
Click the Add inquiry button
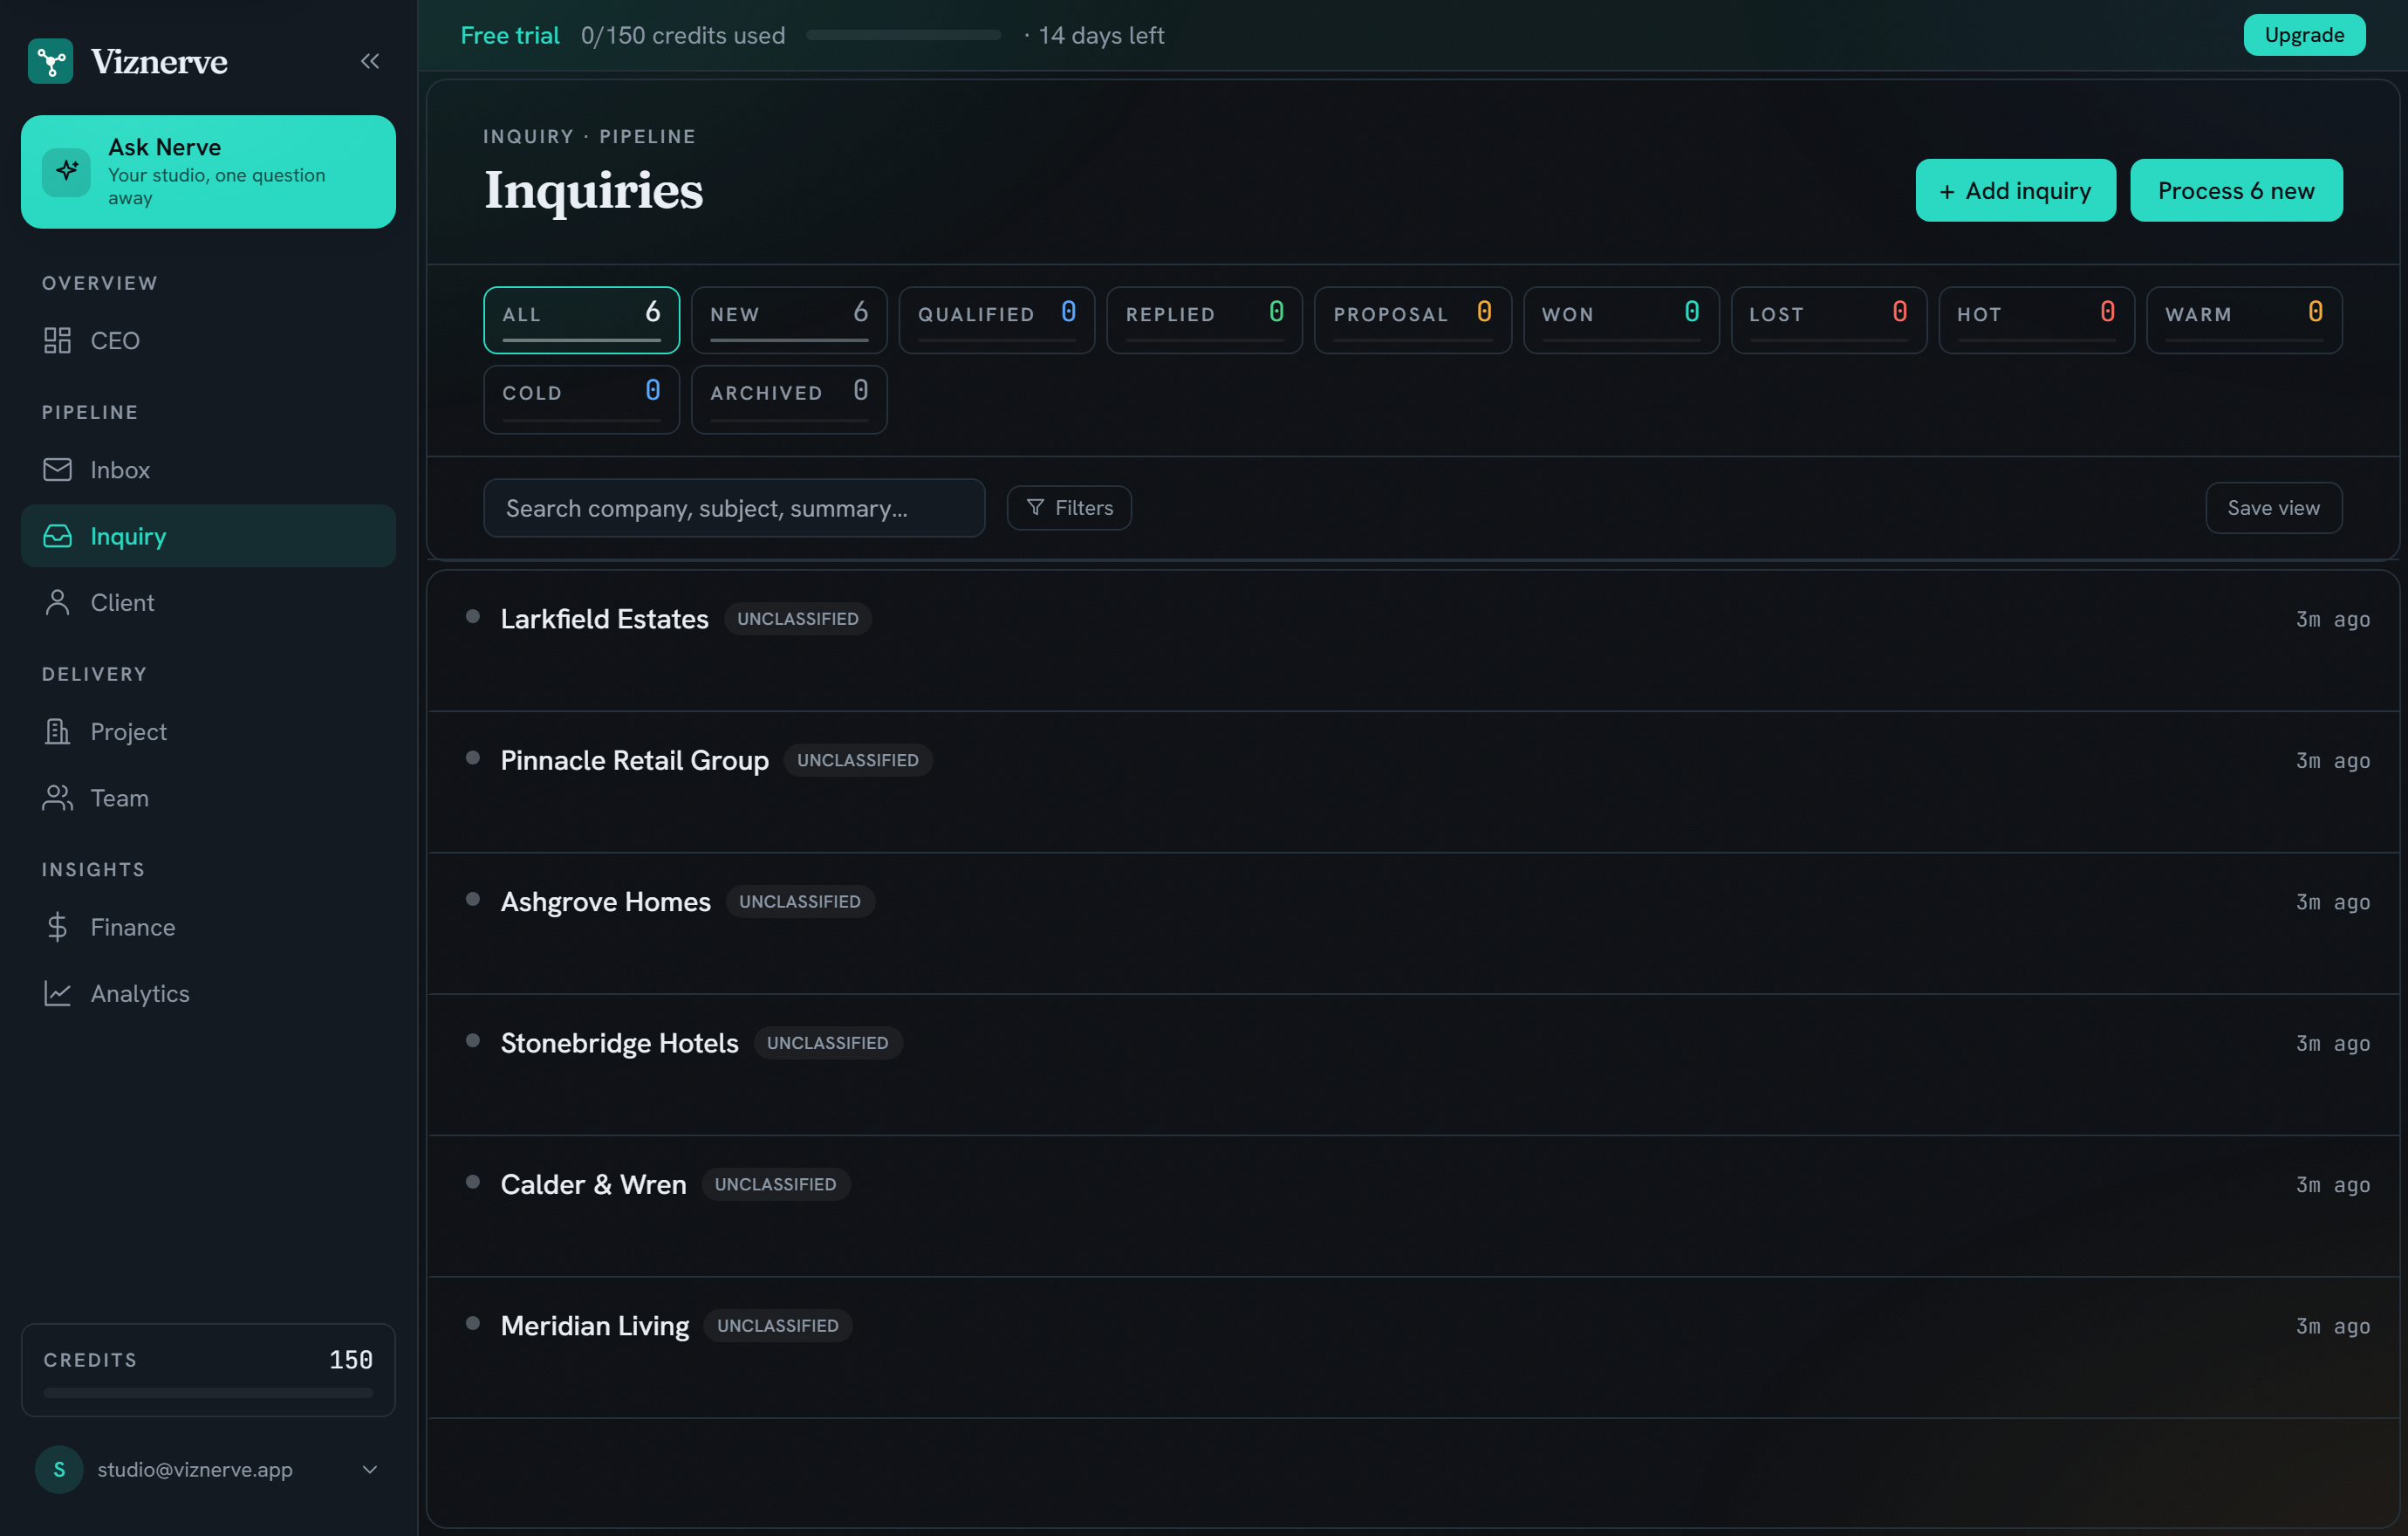pos(2015,190)
